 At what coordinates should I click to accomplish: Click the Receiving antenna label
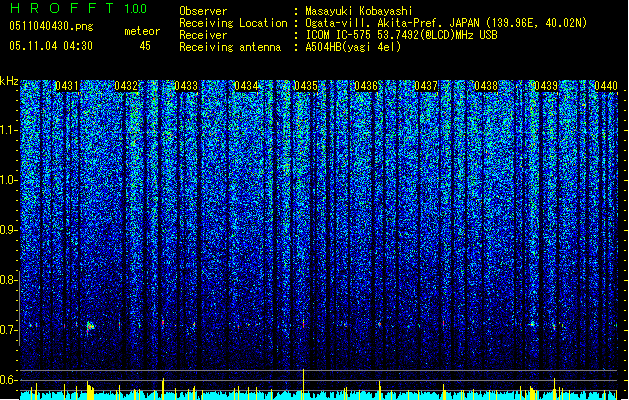230,47
